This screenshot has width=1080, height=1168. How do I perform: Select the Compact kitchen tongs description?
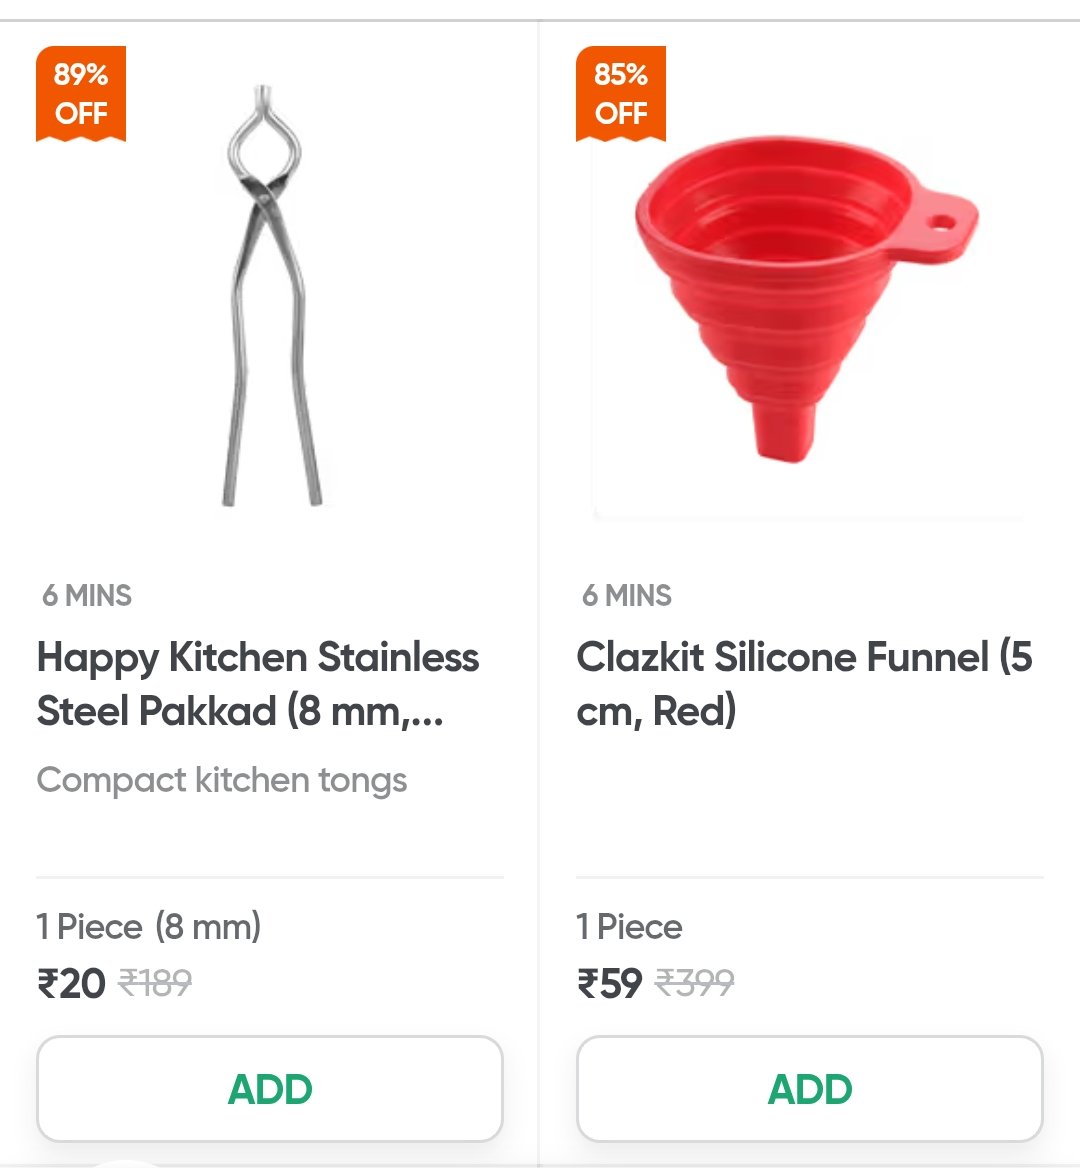tap(222, 781)
